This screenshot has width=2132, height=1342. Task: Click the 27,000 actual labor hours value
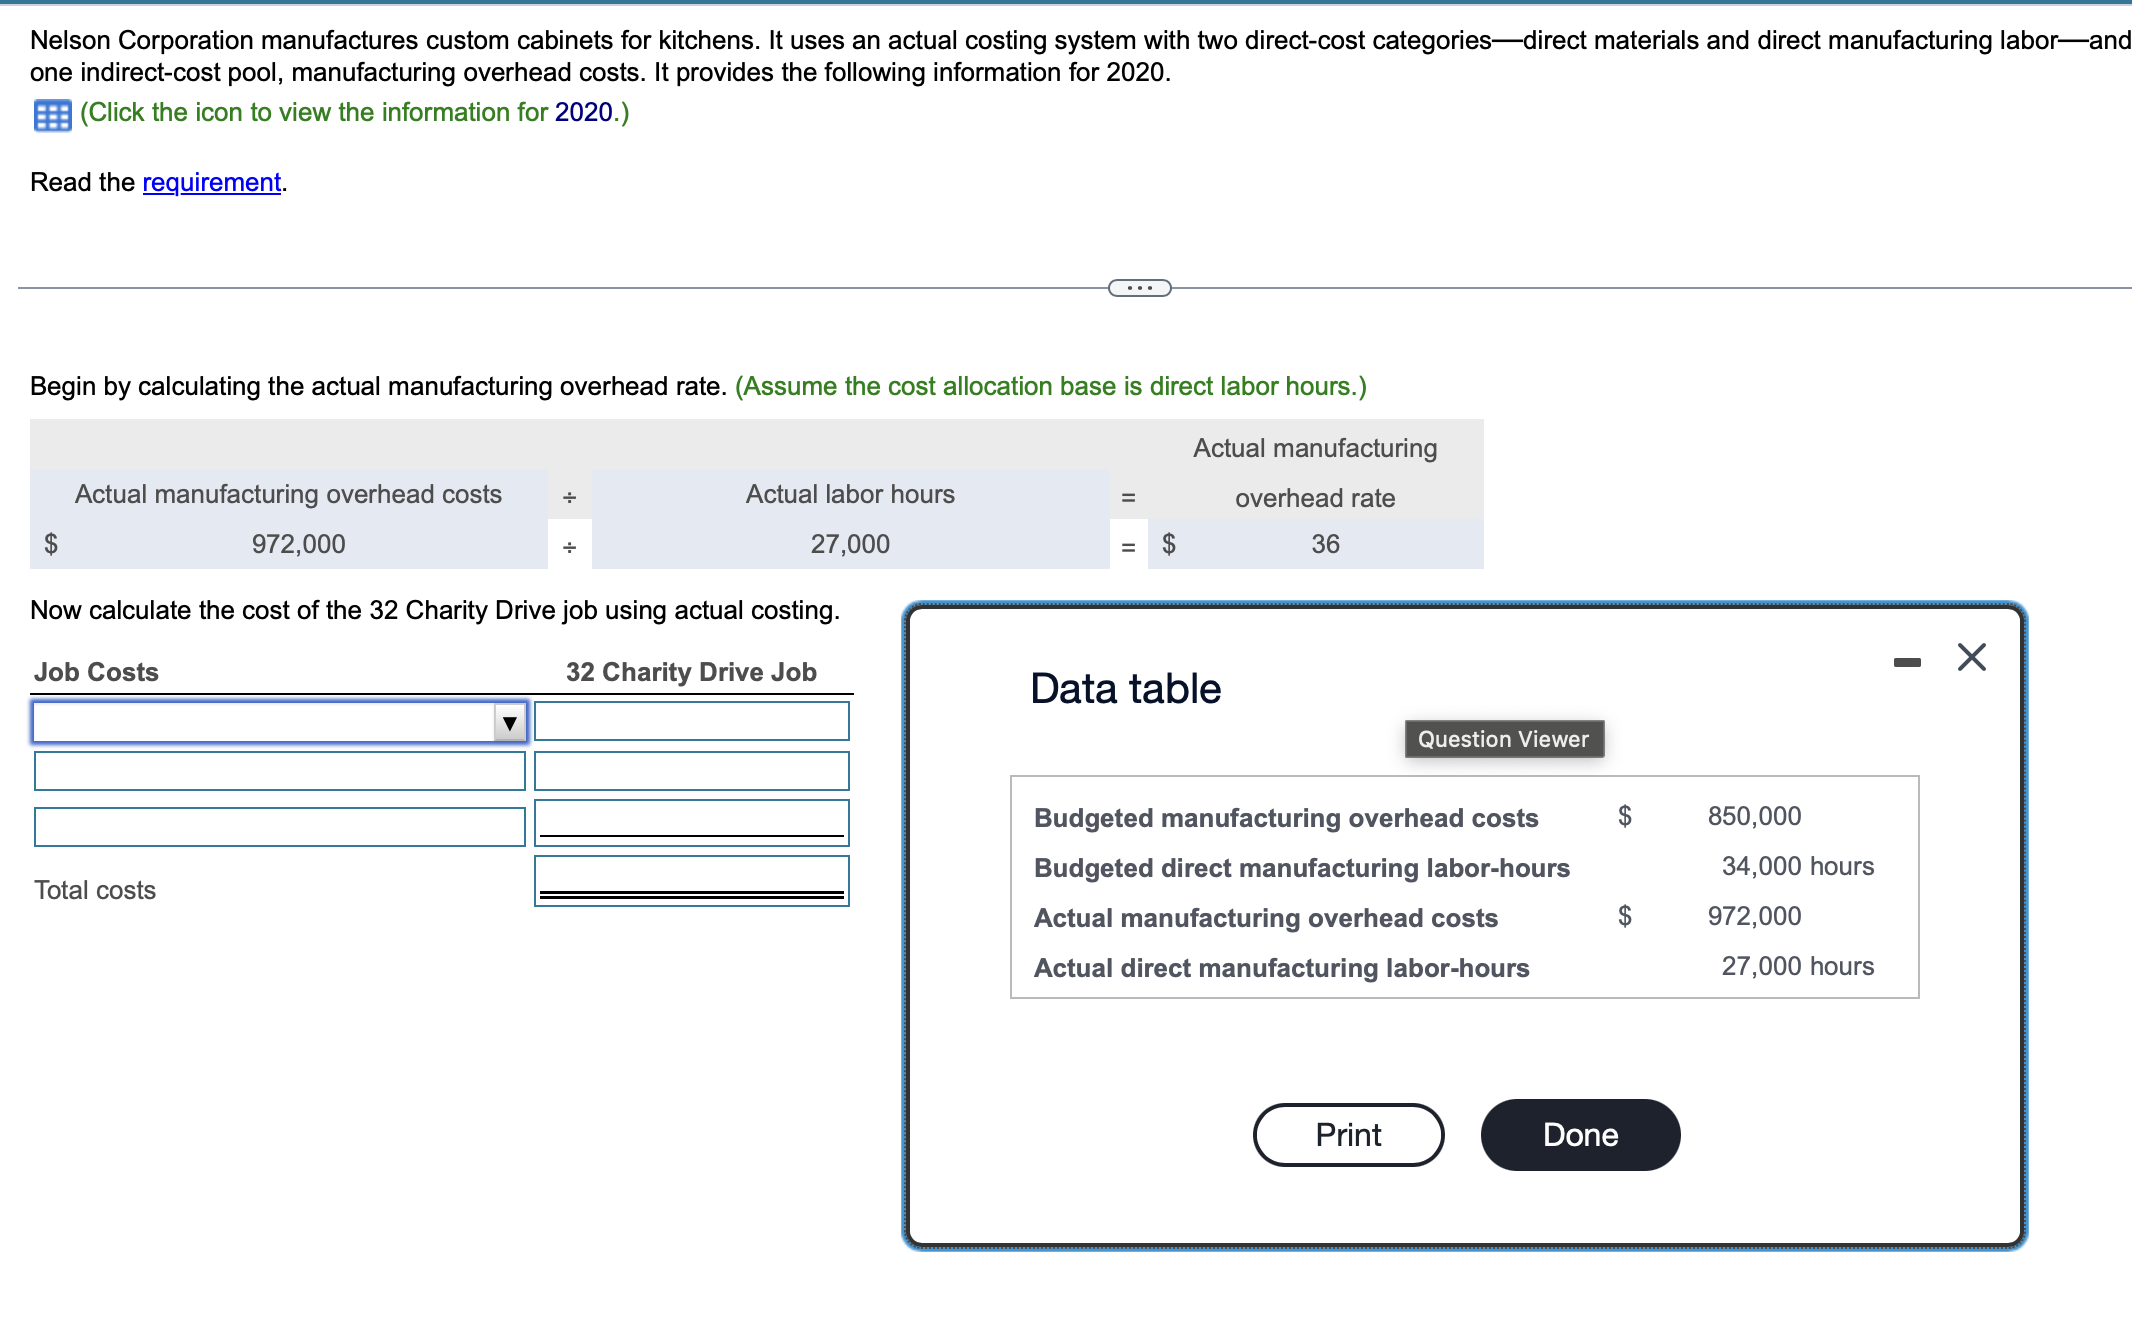tap(849, 544)
